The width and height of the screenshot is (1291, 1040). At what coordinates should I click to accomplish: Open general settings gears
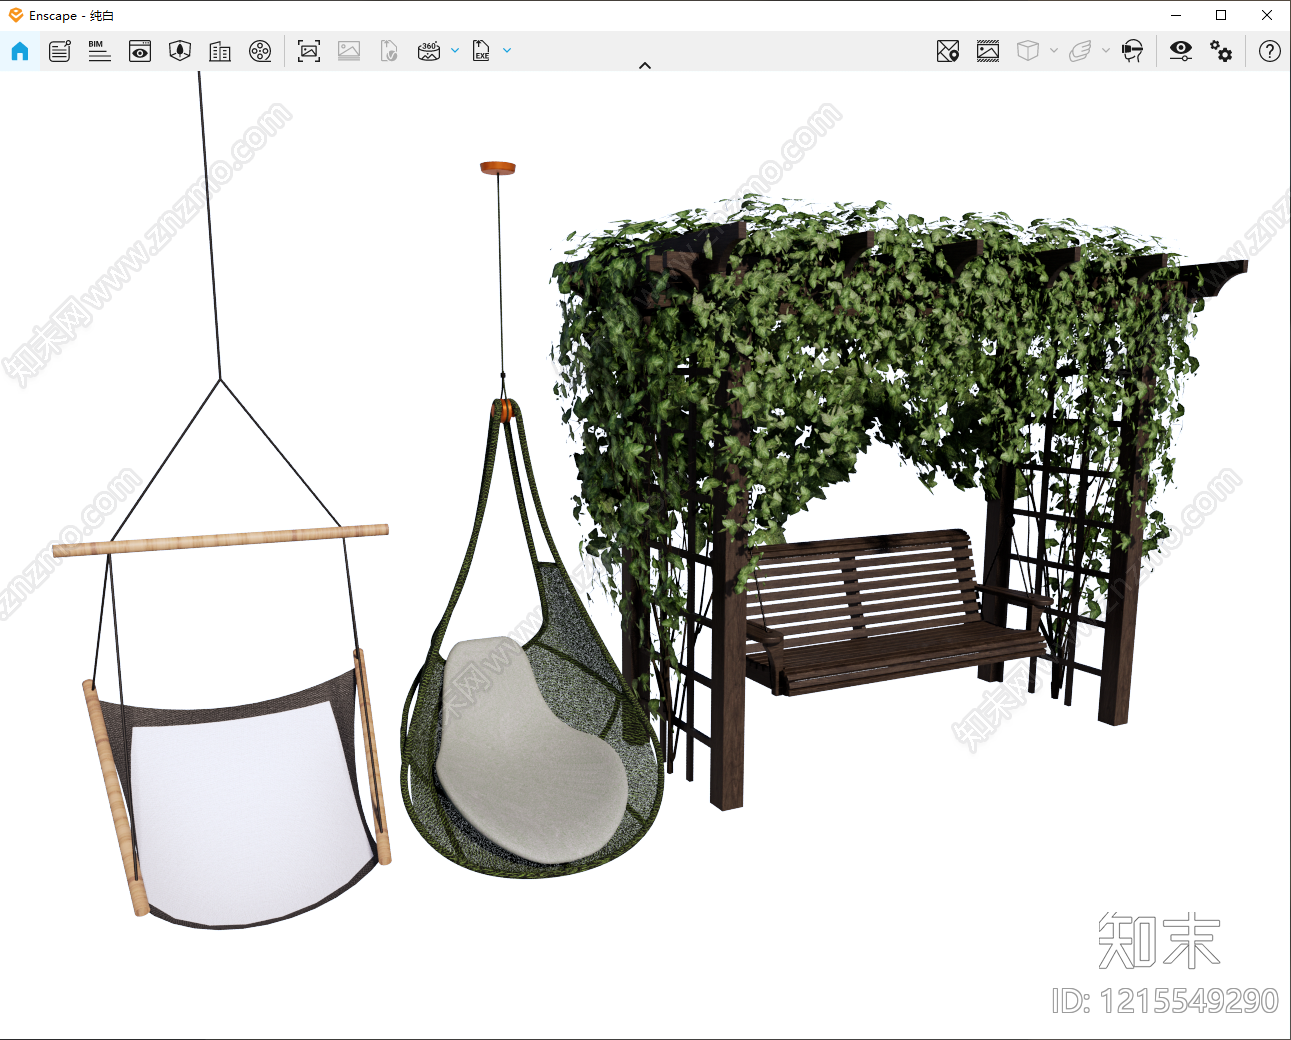coord(1221,51)
